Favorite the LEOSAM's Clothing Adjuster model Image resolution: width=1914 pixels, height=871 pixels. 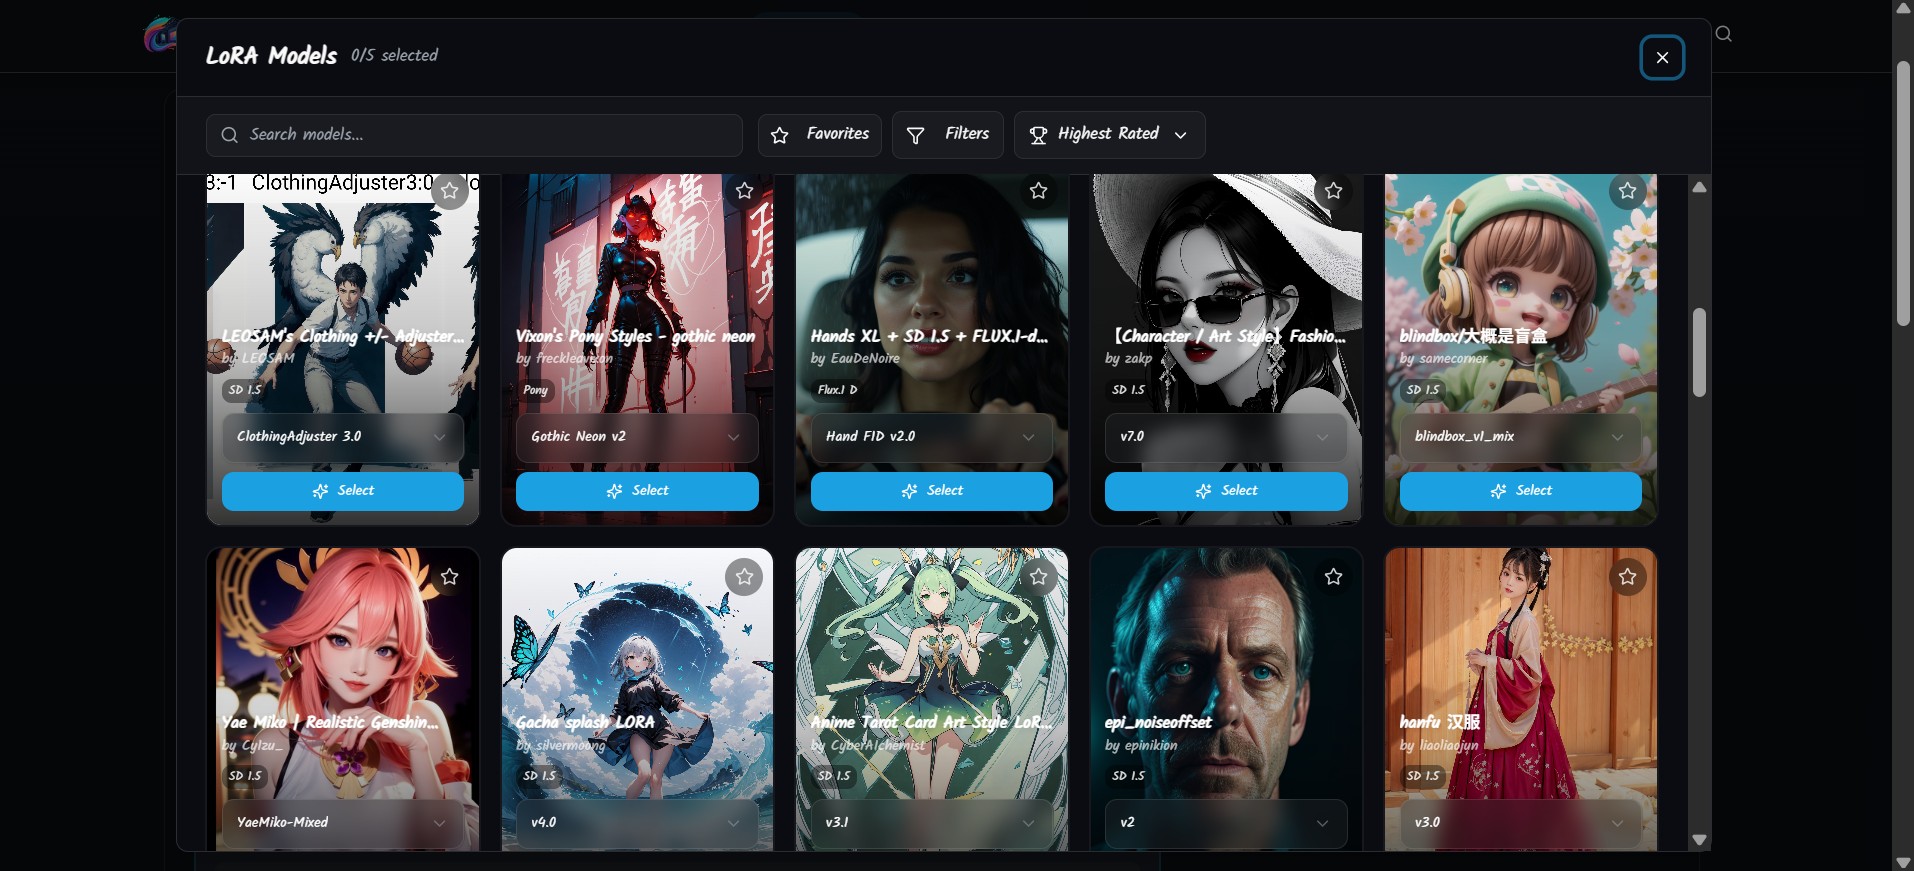pyautogui.click(x=450, y=190)
